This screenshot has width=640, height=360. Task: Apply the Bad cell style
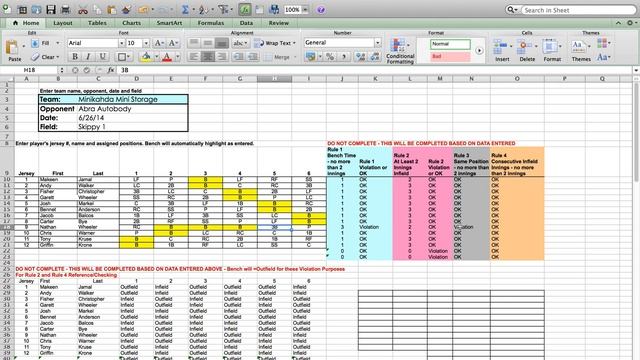click(x=450, y=56)
